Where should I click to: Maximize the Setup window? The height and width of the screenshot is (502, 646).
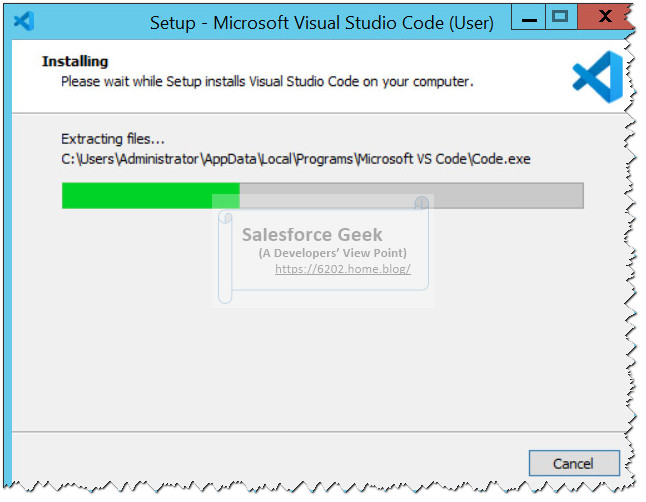560,17
